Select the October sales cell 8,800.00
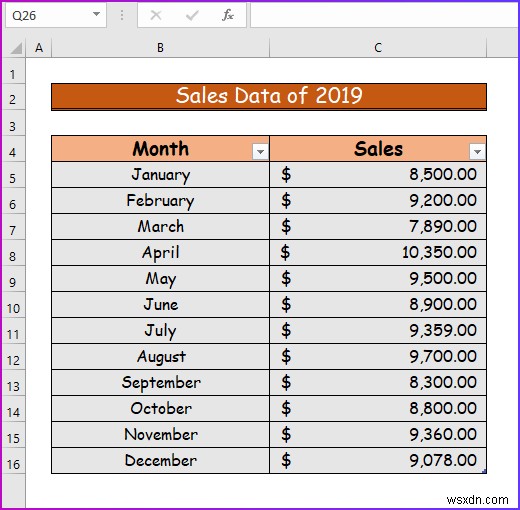The width and height of the screenshot is (520, 510). [x=378, y=409]
